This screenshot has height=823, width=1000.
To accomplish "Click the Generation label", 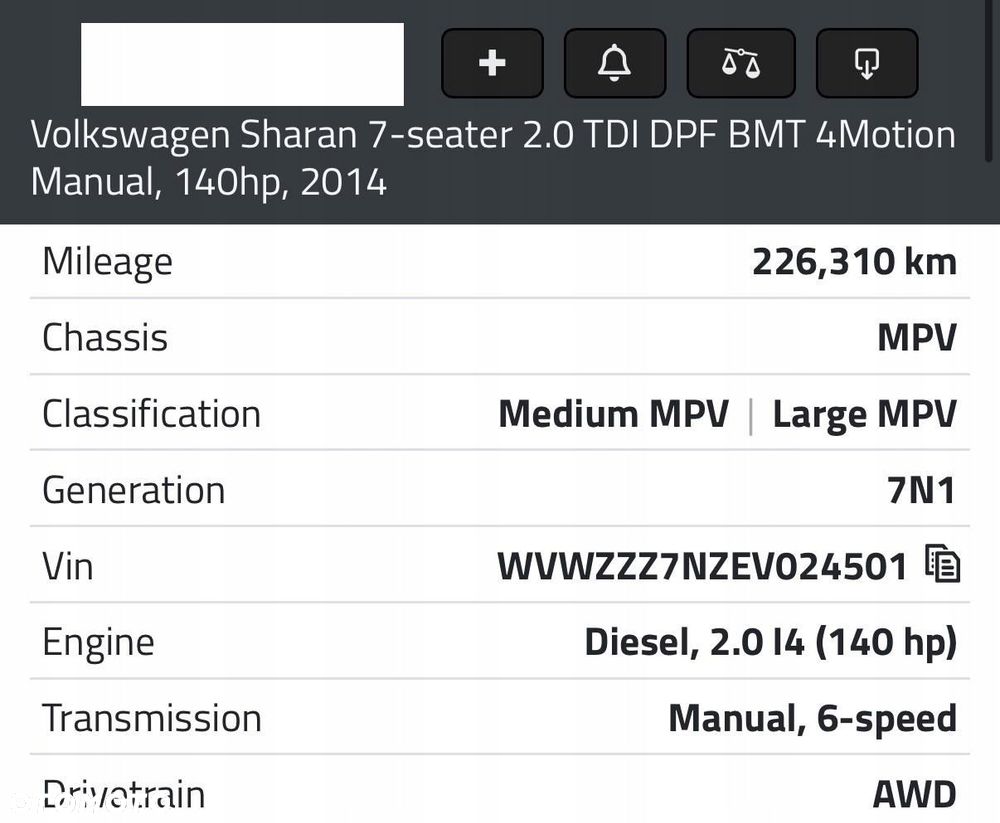I will pyautogui.click(x=133, y=490).
